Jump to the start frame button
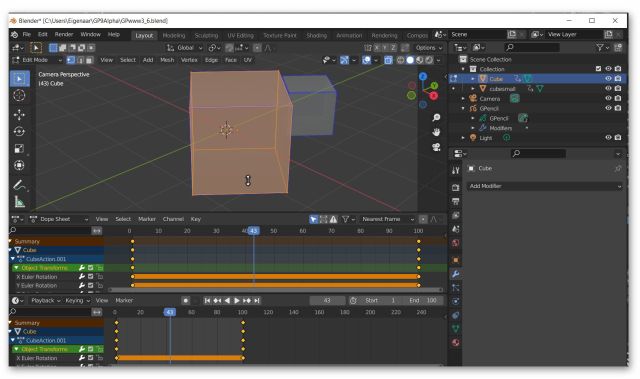The image size is (640, 379). 207,301
